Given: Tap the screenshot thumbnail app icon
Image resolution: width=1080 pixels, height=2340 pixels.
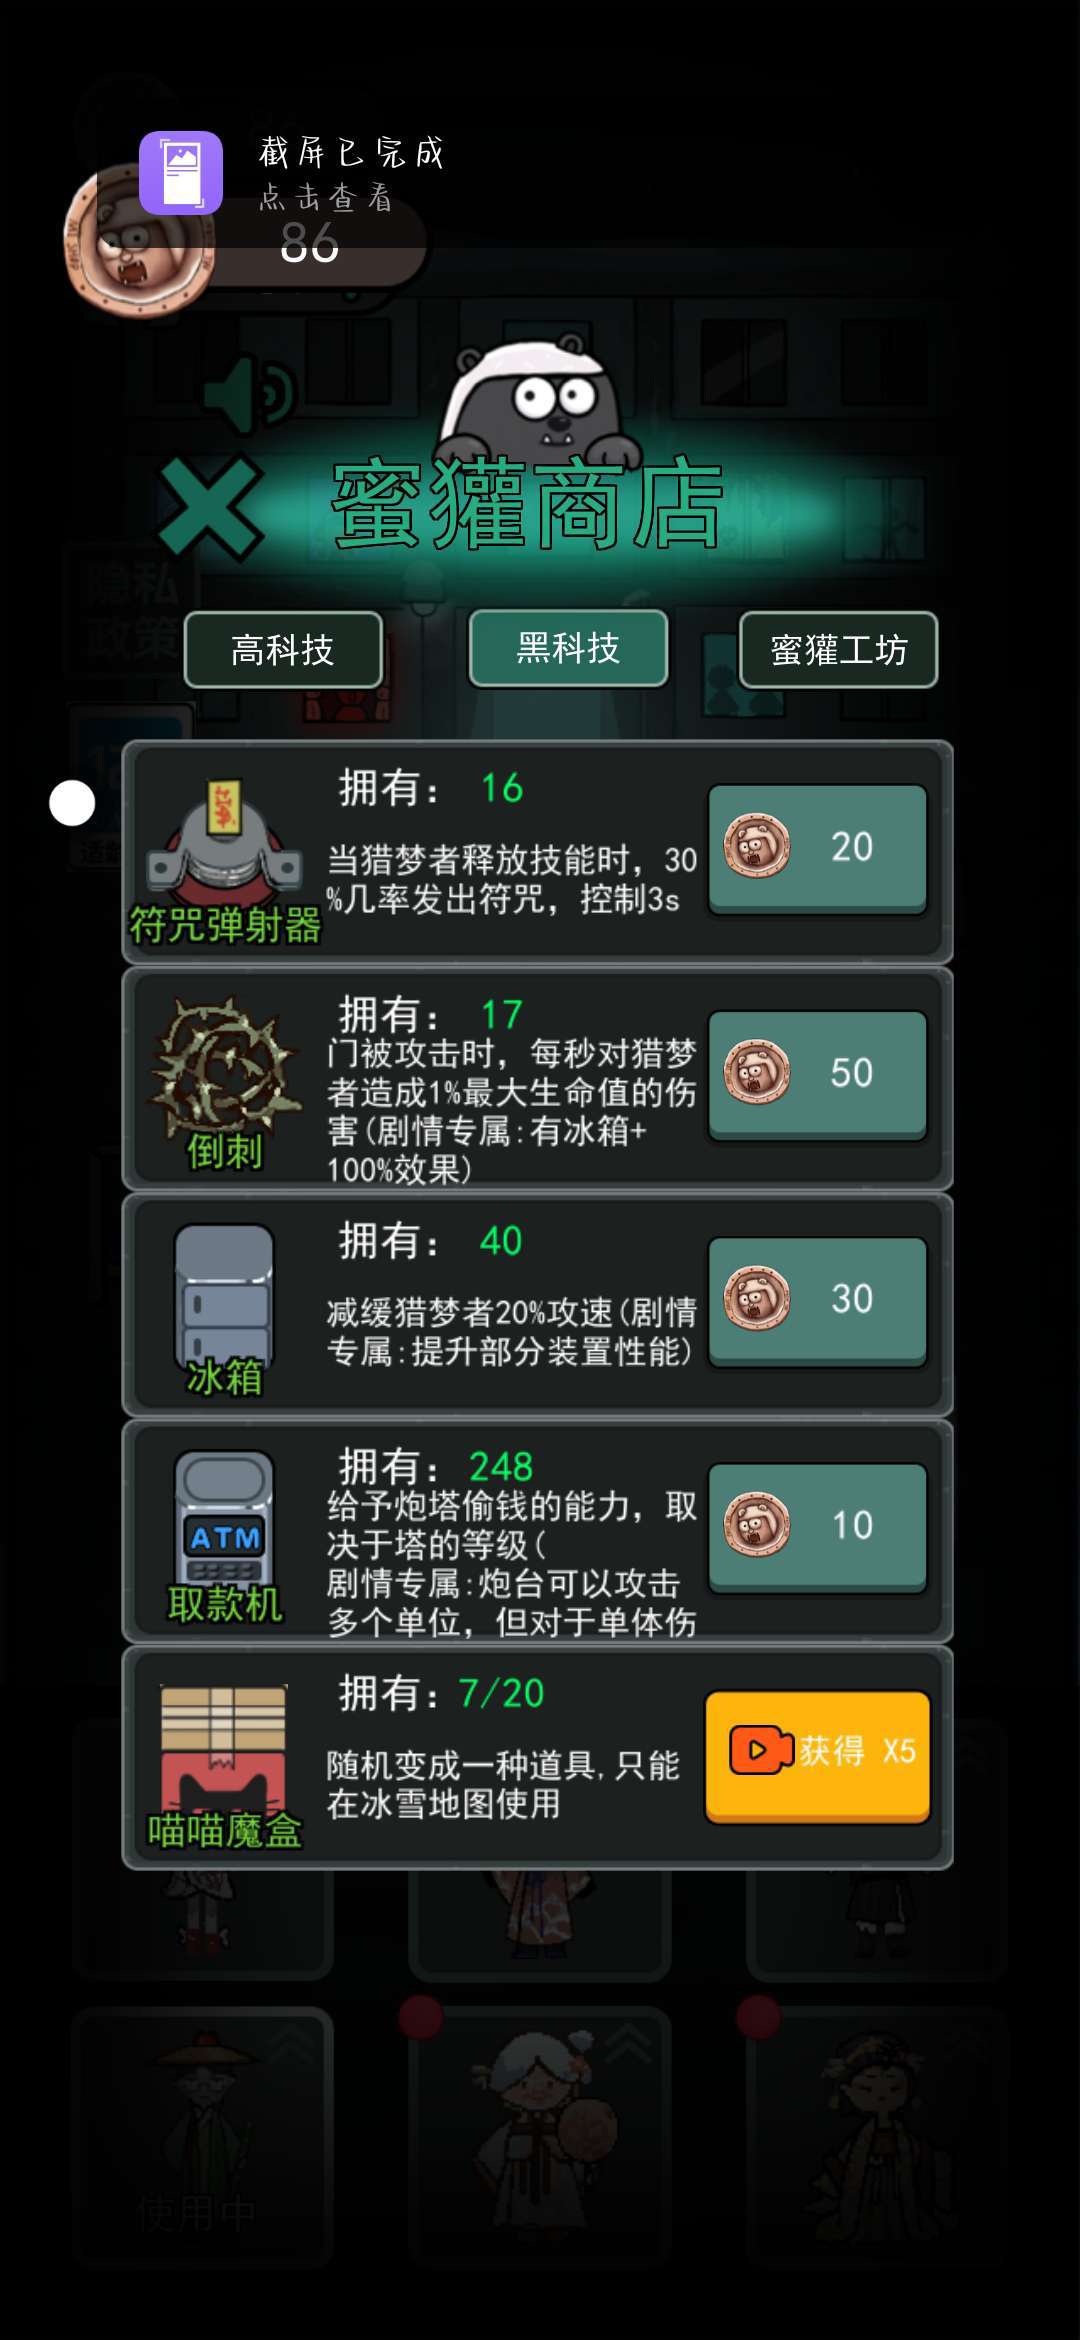Looking at the screenshot, I should 181,173.
